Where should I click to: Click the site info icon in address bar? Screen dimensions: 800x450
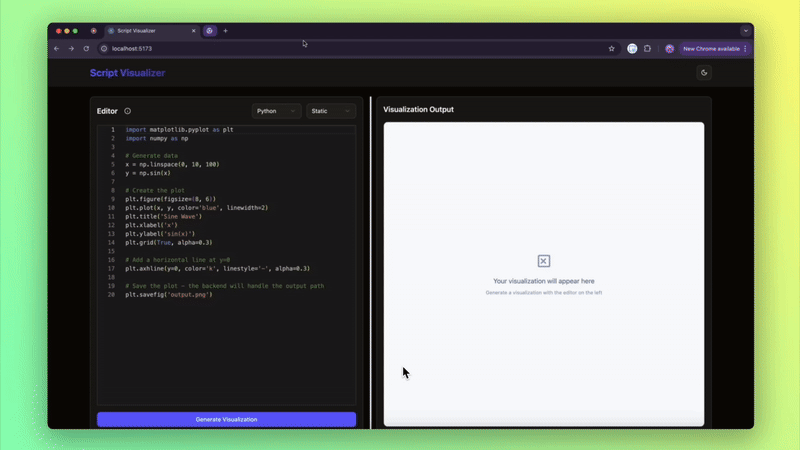pyautogui.click(x=104, y=48)
